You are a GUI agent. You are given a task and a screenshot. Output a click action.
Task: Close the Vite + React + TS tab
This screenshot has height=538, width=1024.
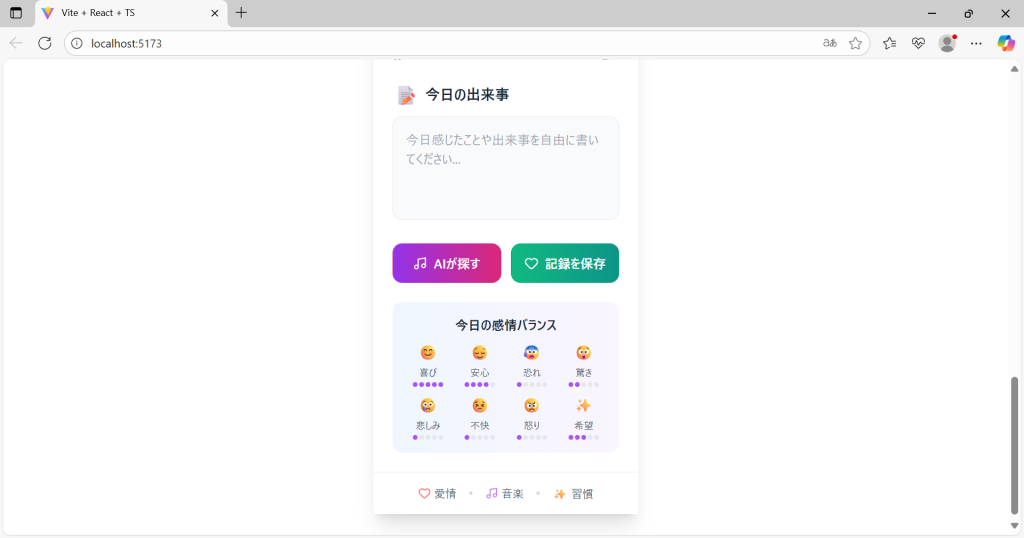click(x=214, y=13)
